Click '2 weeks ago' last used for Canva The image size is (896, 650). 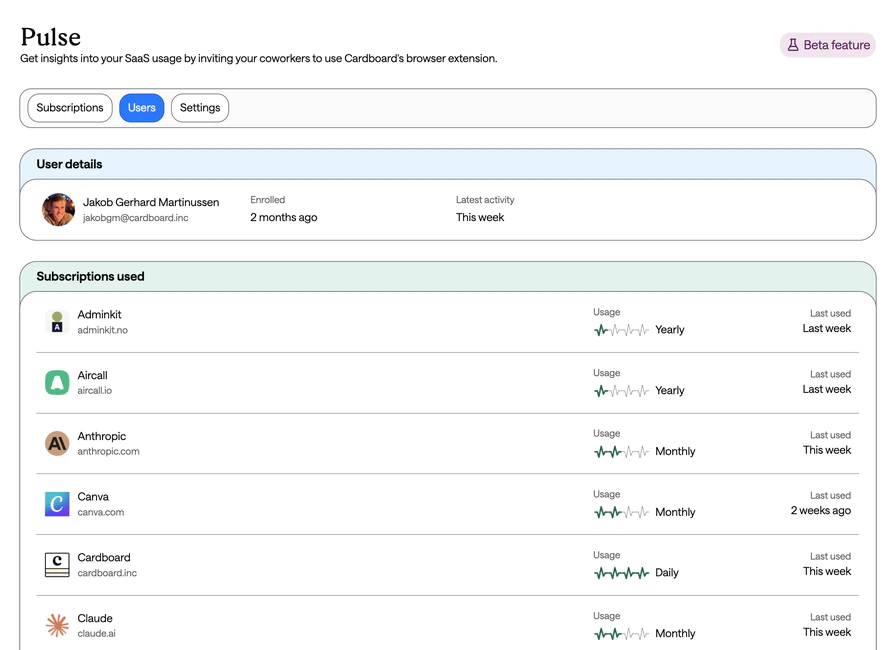coord(821,511)
